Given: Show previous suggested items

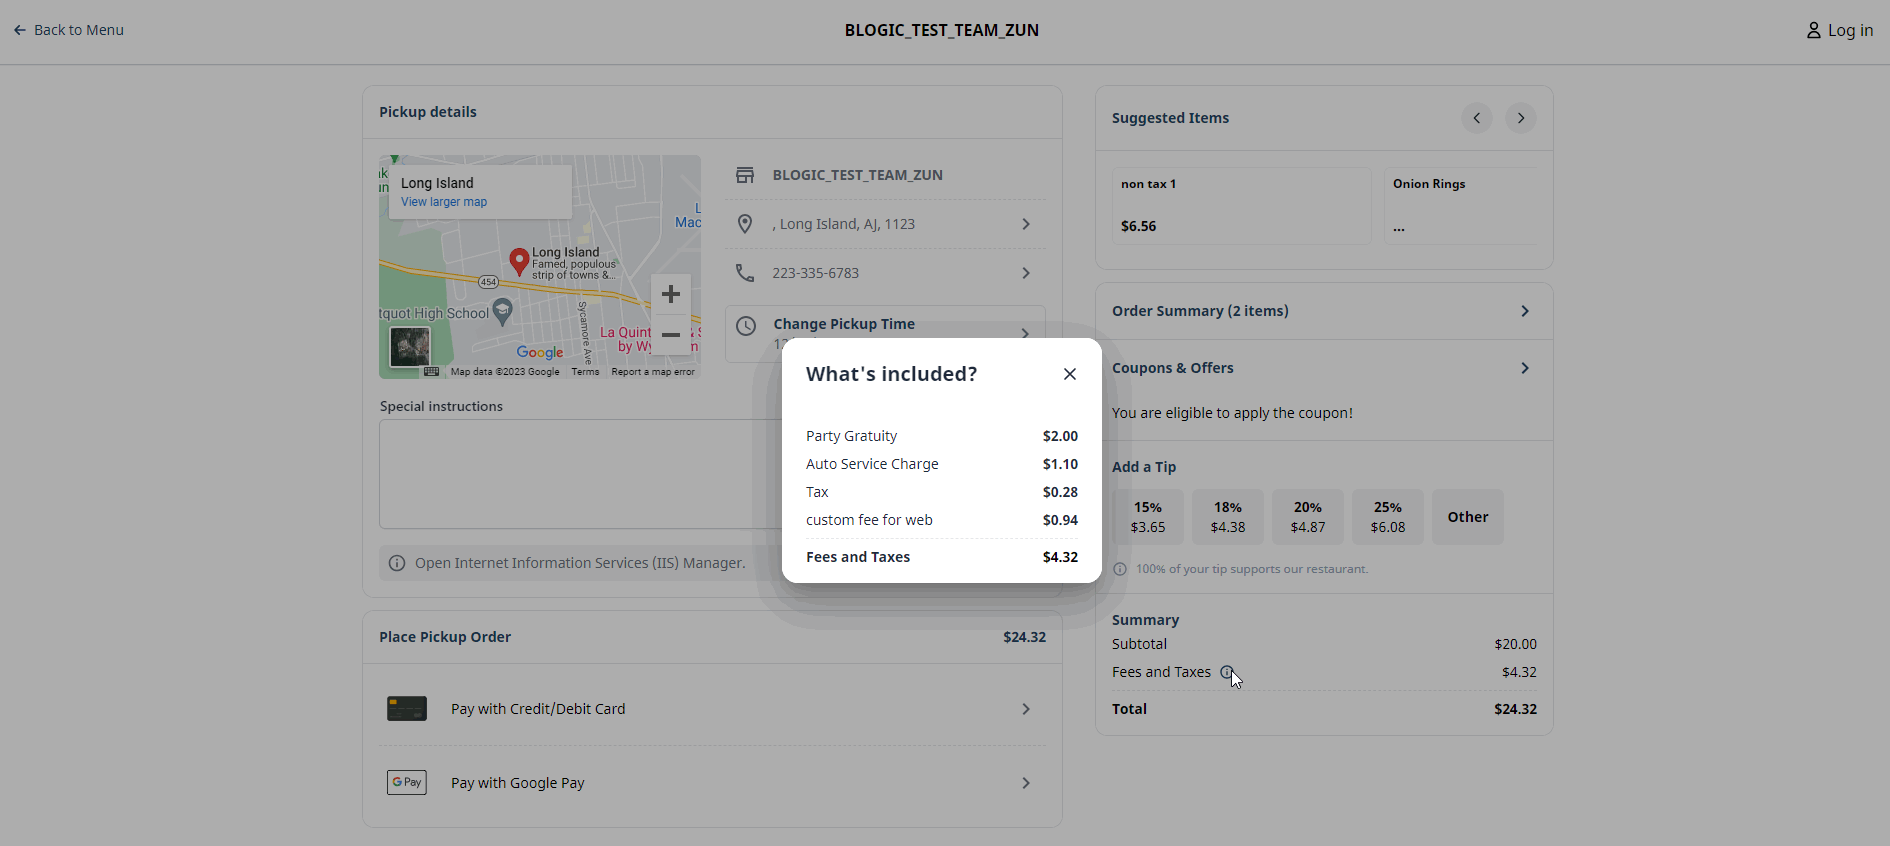Looking at the screenshot, I should click(x=1476, y=118).
